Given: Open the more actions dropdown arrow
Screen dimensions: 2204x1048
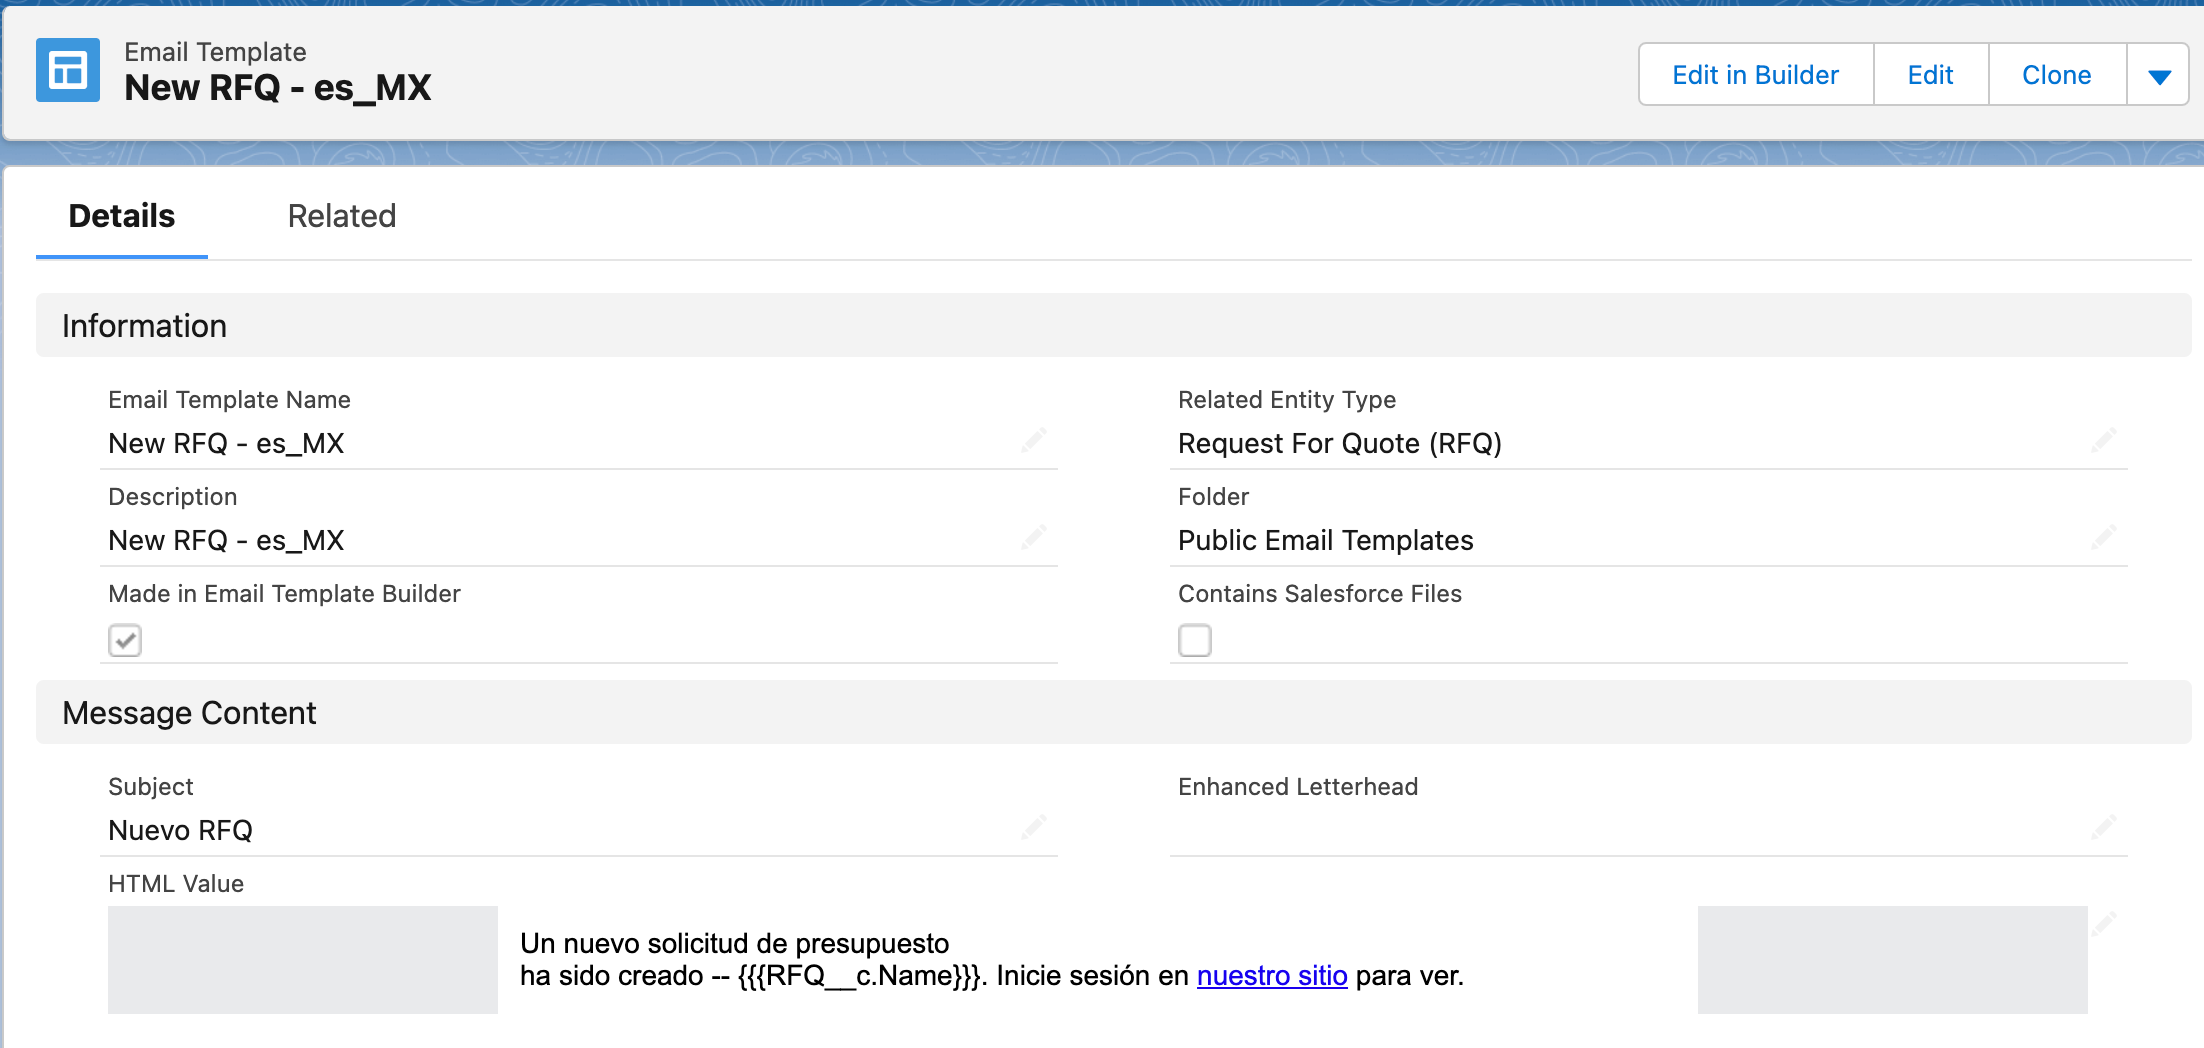Looking at the screenshot, I should pos(2159,75).
